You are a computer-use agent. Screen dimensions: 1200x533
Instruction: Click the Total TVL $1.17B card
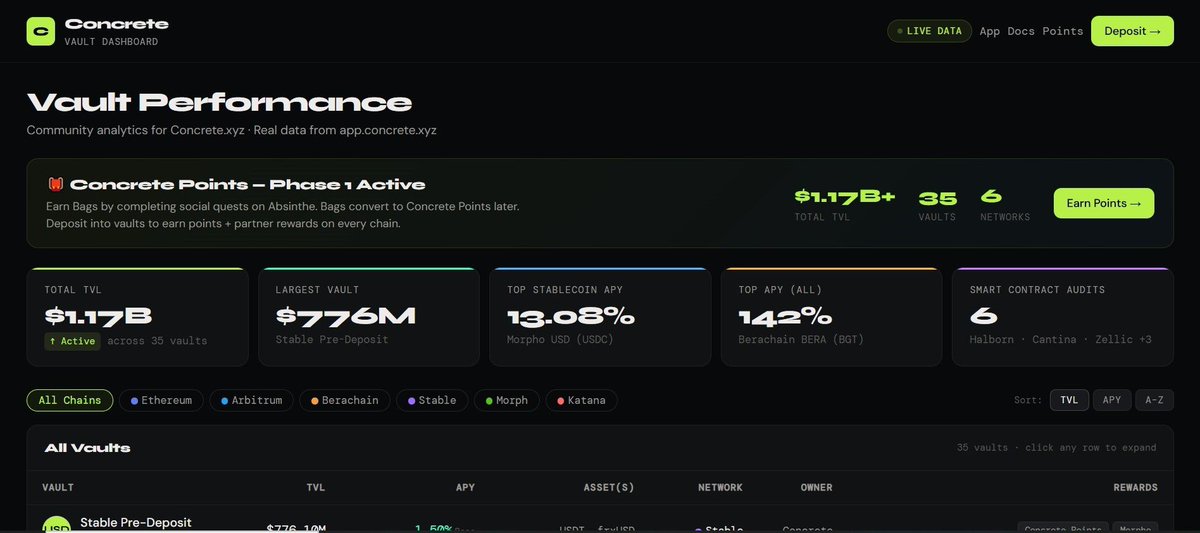(138, 317)
